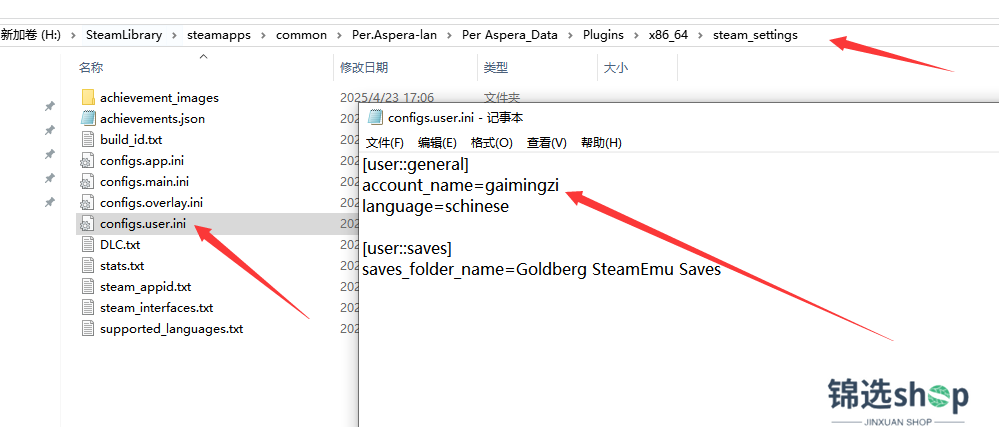Click the supported_languages.txt file icon
The width and height of the screenshot is (999, 427).
click(x=88, y=329)
